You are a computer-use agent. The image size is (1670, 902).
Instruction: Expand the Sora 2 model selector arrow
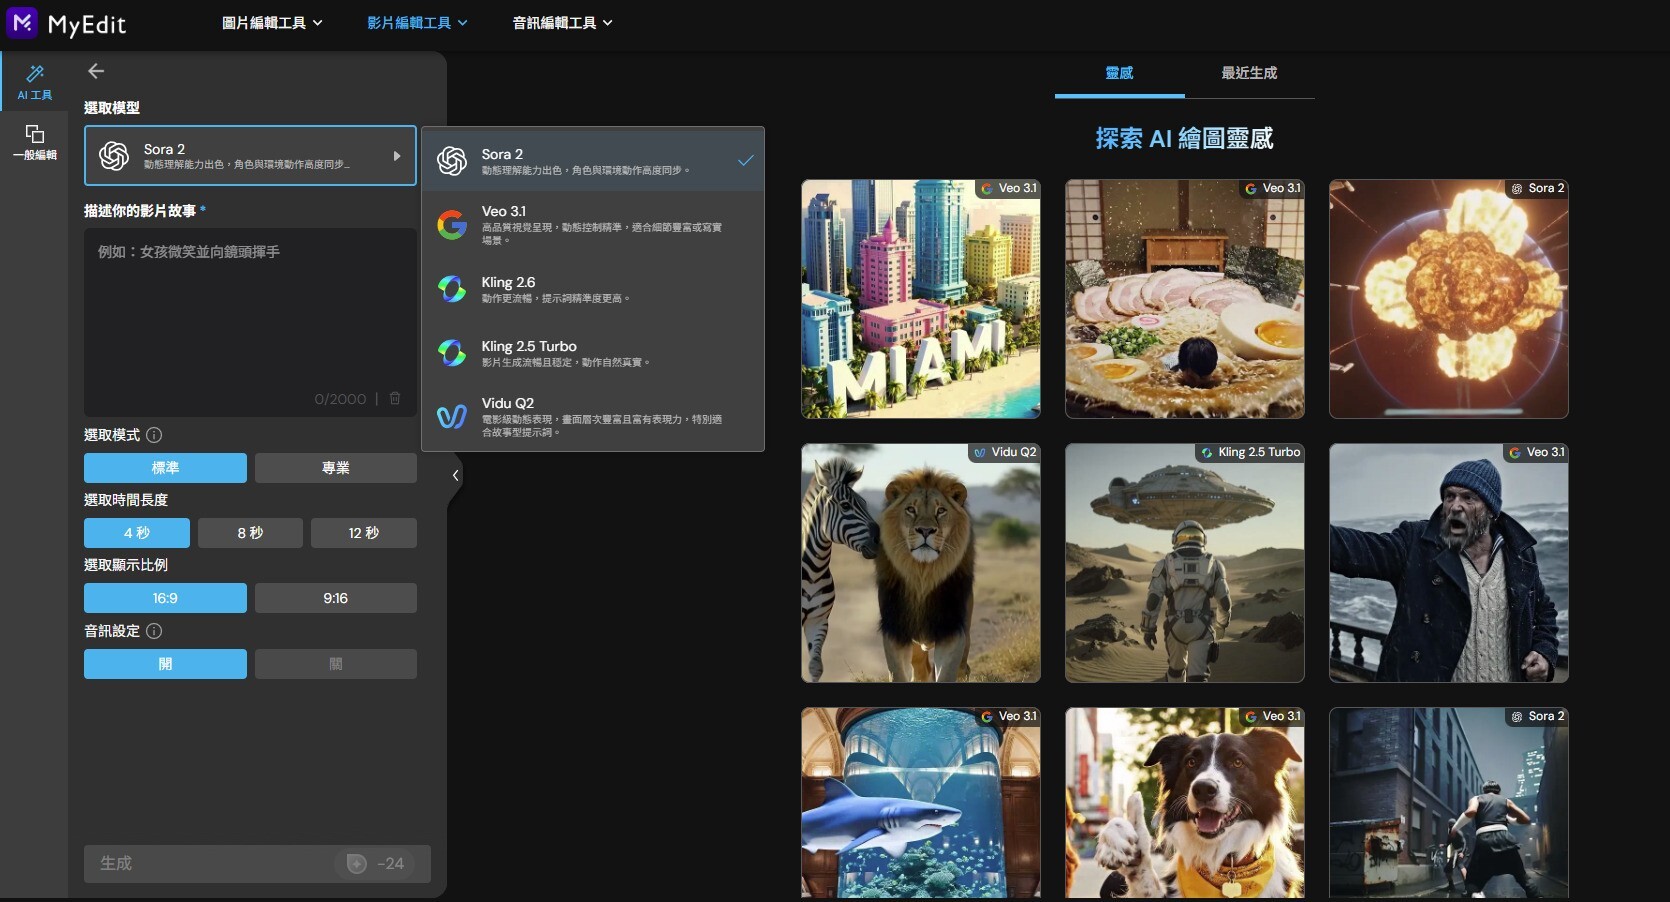point(397,156)
